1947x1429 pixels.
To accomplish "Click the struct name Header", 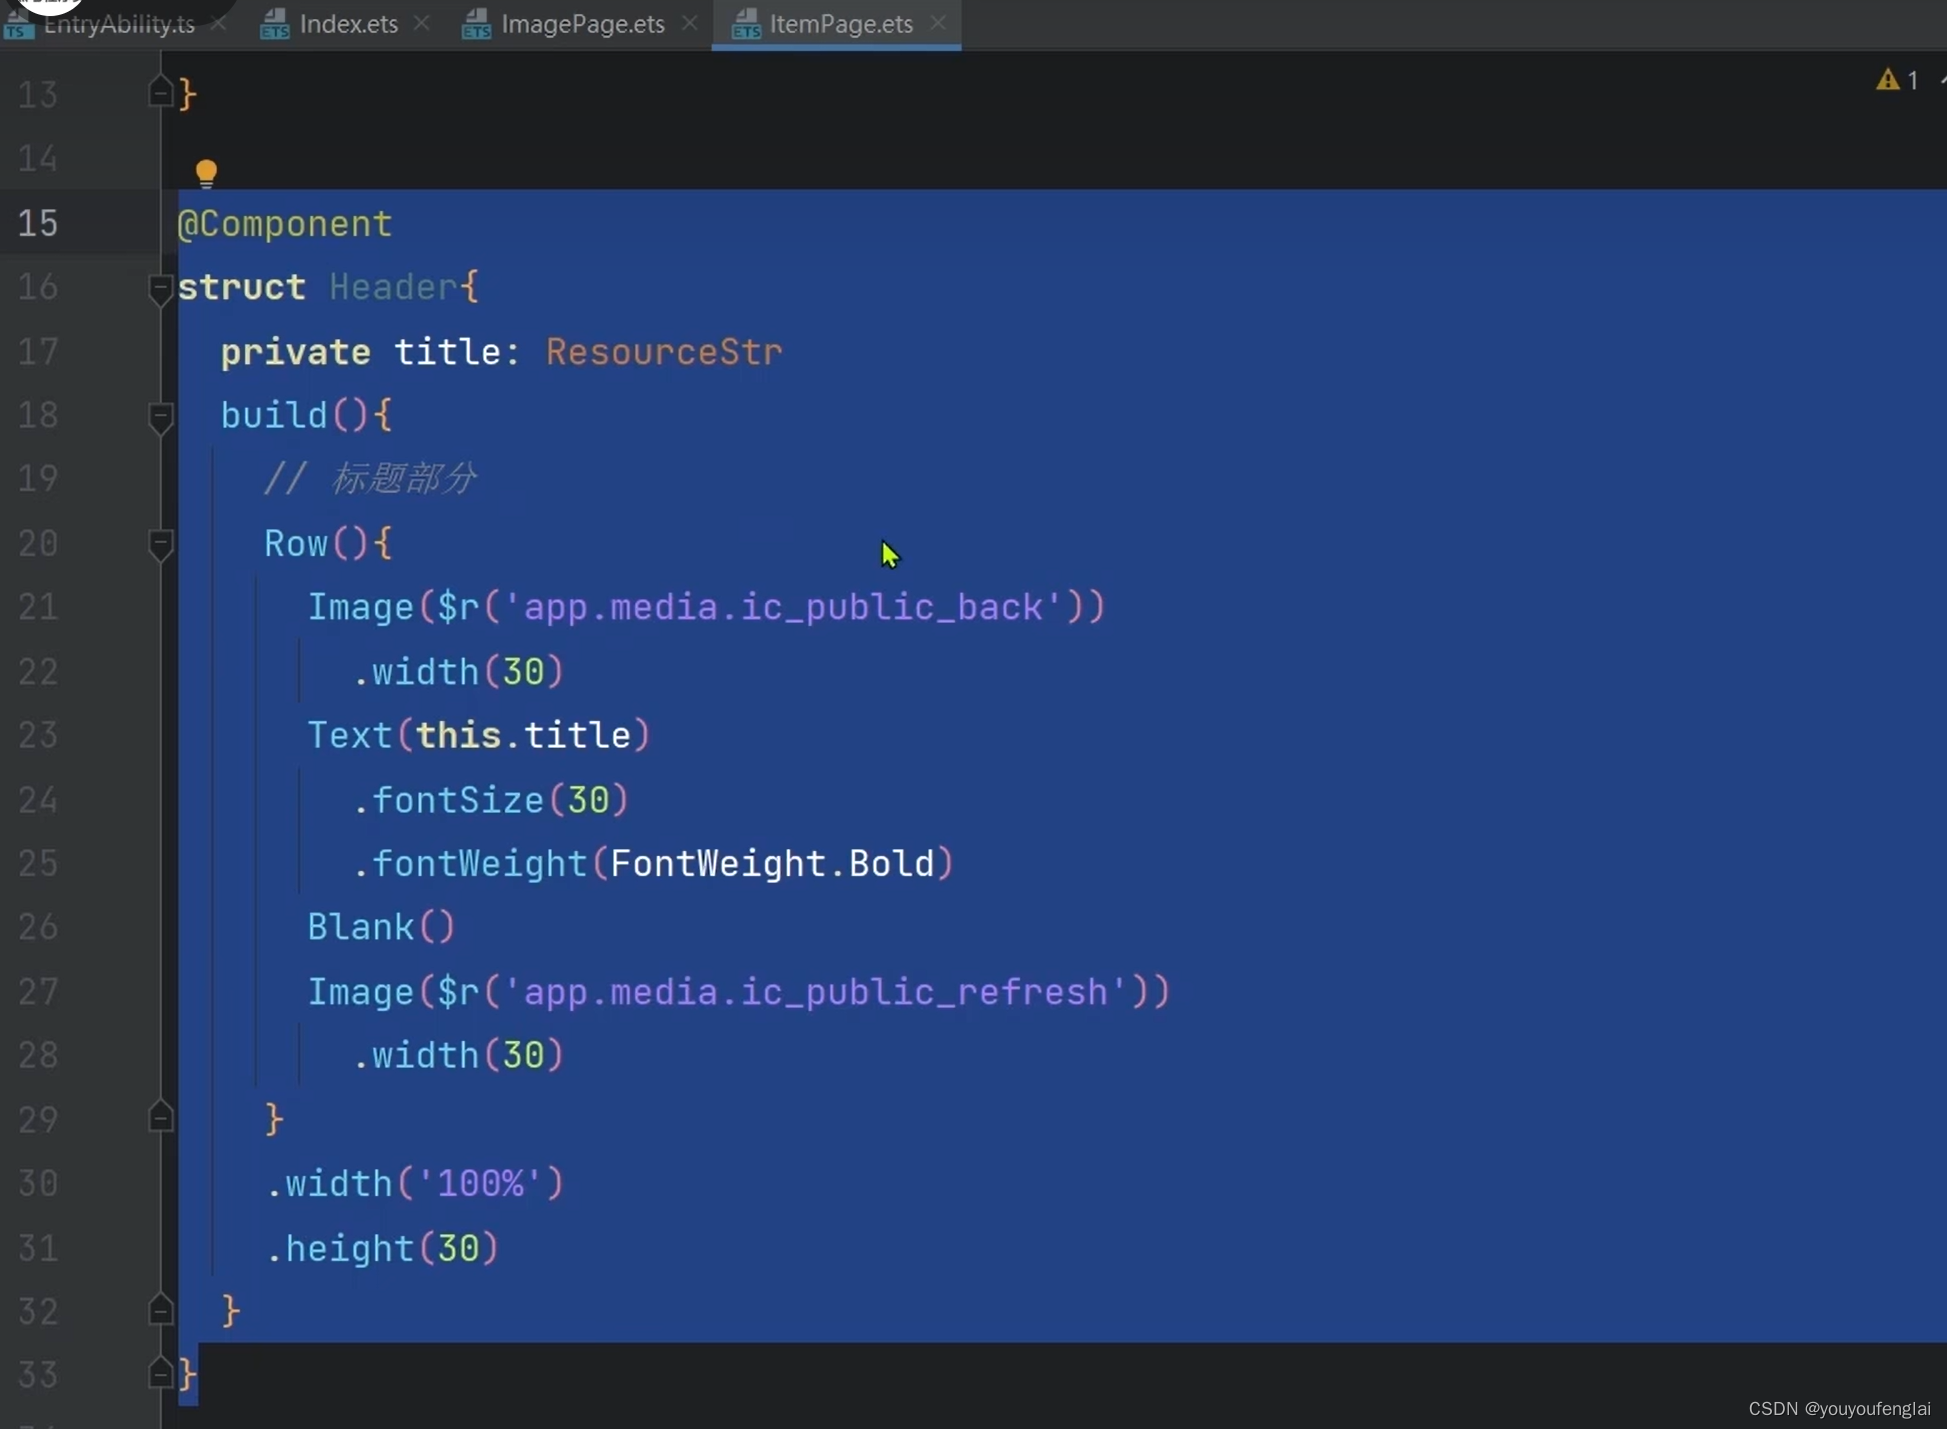I will [393, 287].
